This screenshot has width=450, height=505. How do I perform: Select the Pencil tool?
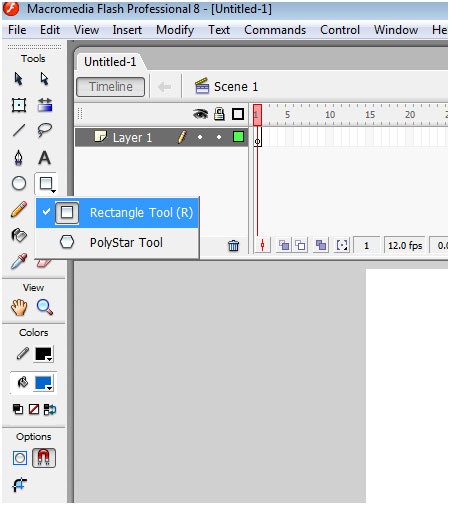tap(19, 209)
